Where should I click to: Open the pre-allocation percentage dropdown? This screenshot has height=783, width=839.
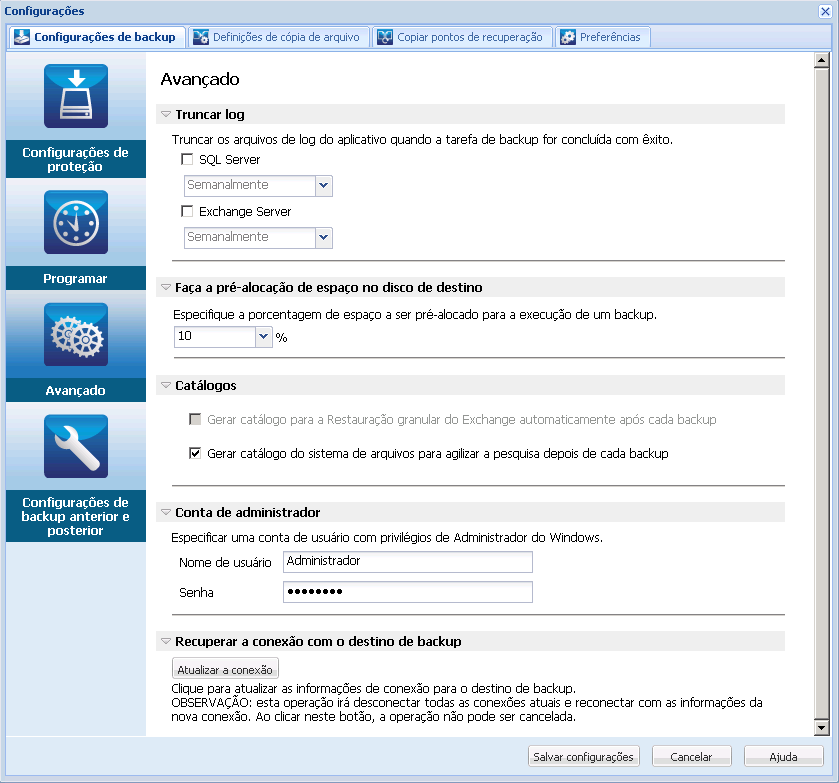tap(262, 337)
